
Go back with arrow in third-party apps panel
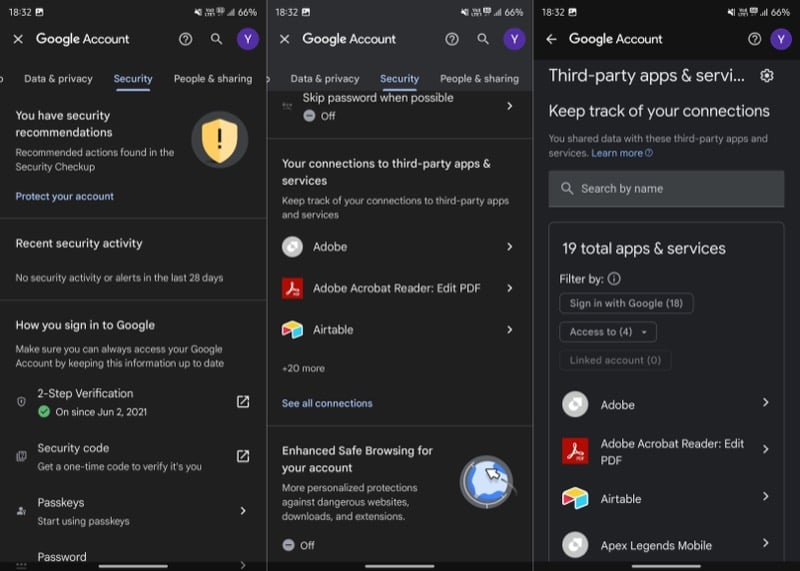point(551,39)
